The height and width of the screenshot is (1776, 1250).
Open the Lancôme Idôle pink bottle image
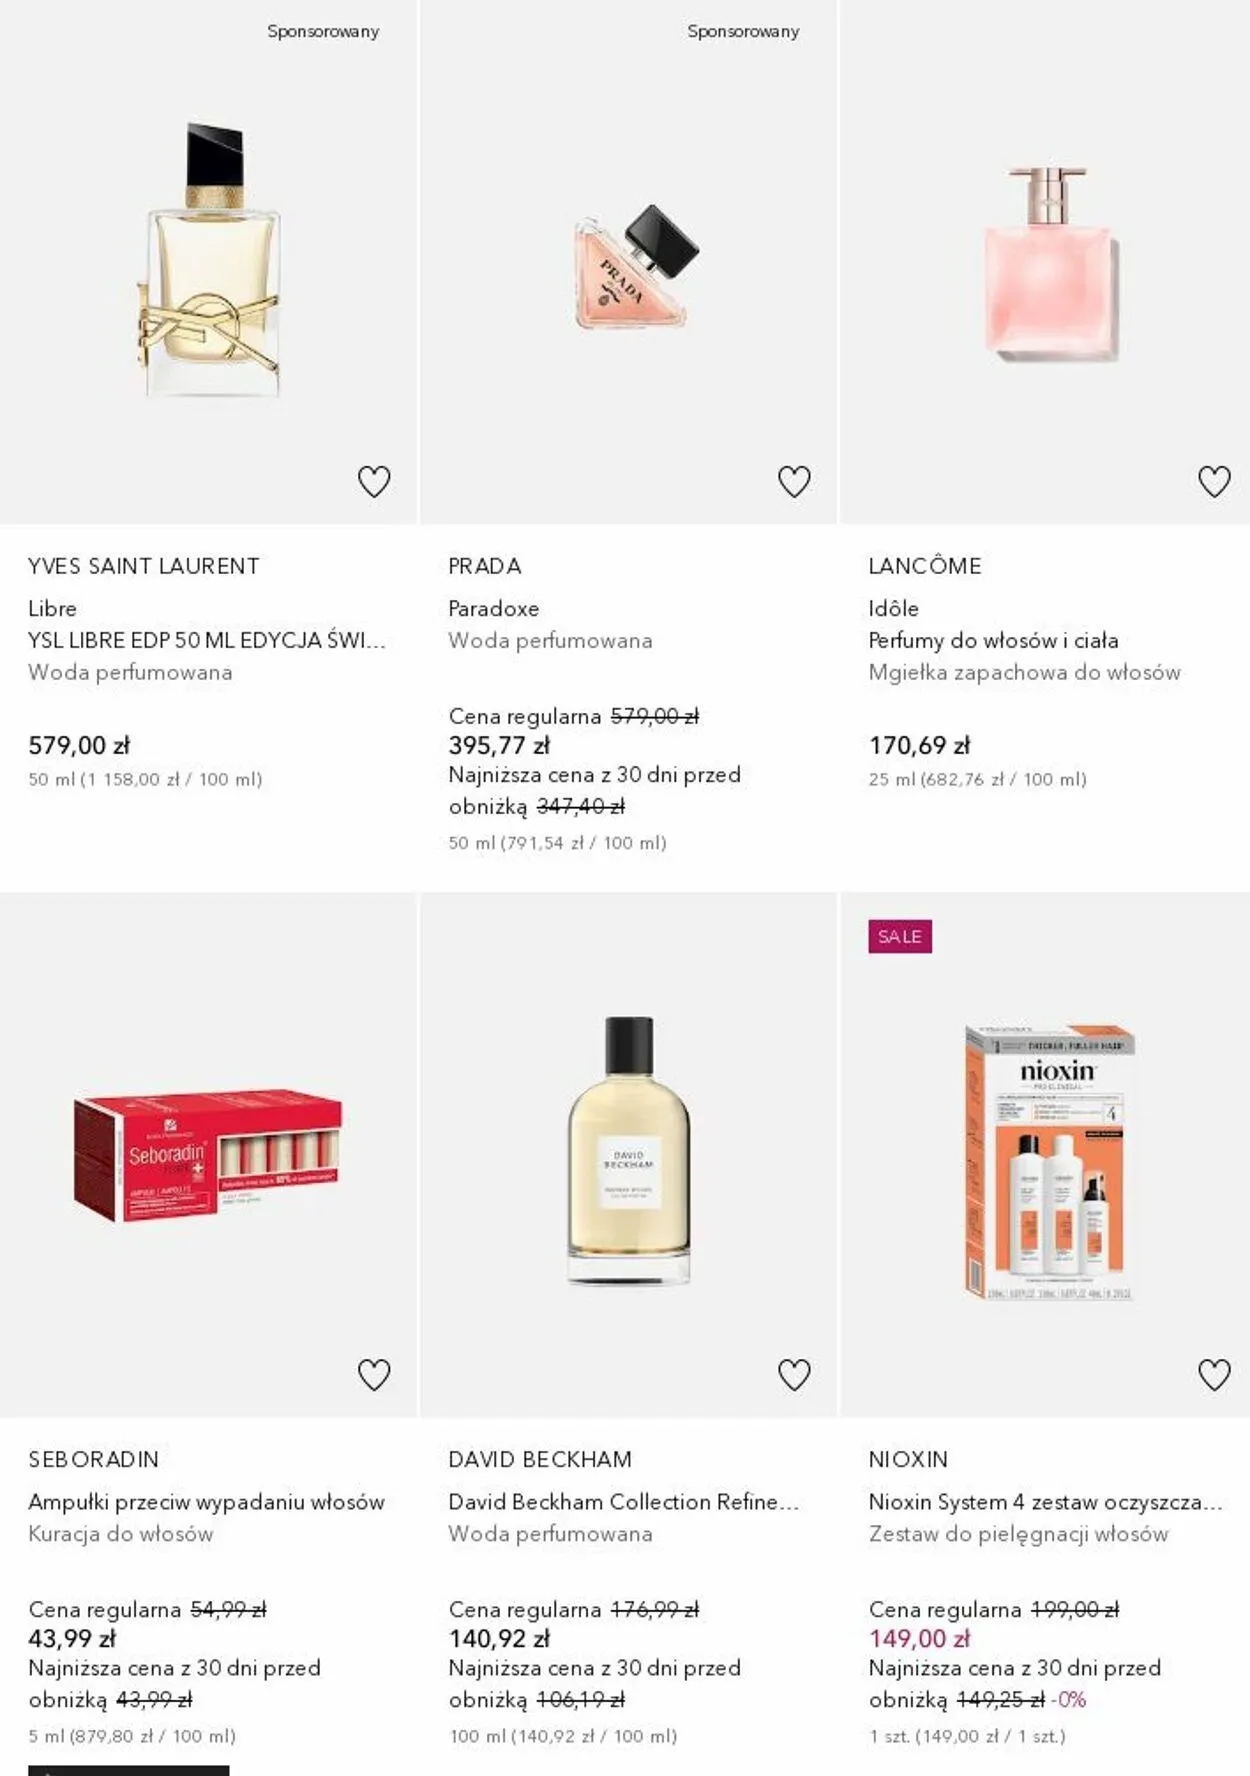(1048, 264)
